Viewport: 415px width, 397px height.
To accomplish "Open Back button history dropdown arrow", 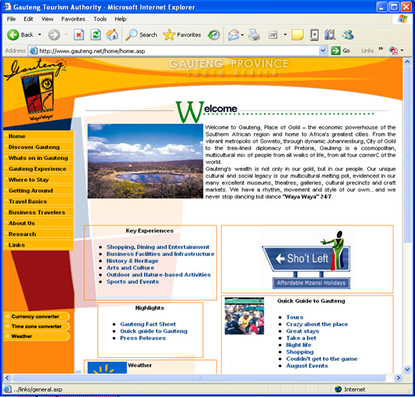I will (x=40, y=35).
